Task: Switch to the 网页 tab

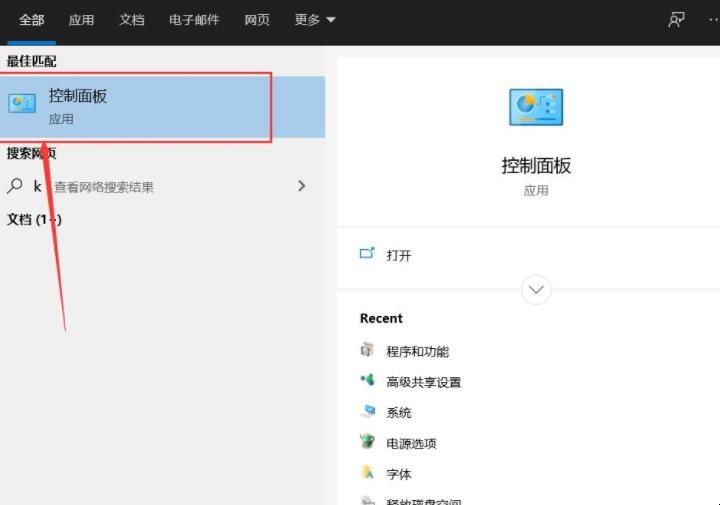Action: point(257,20)
